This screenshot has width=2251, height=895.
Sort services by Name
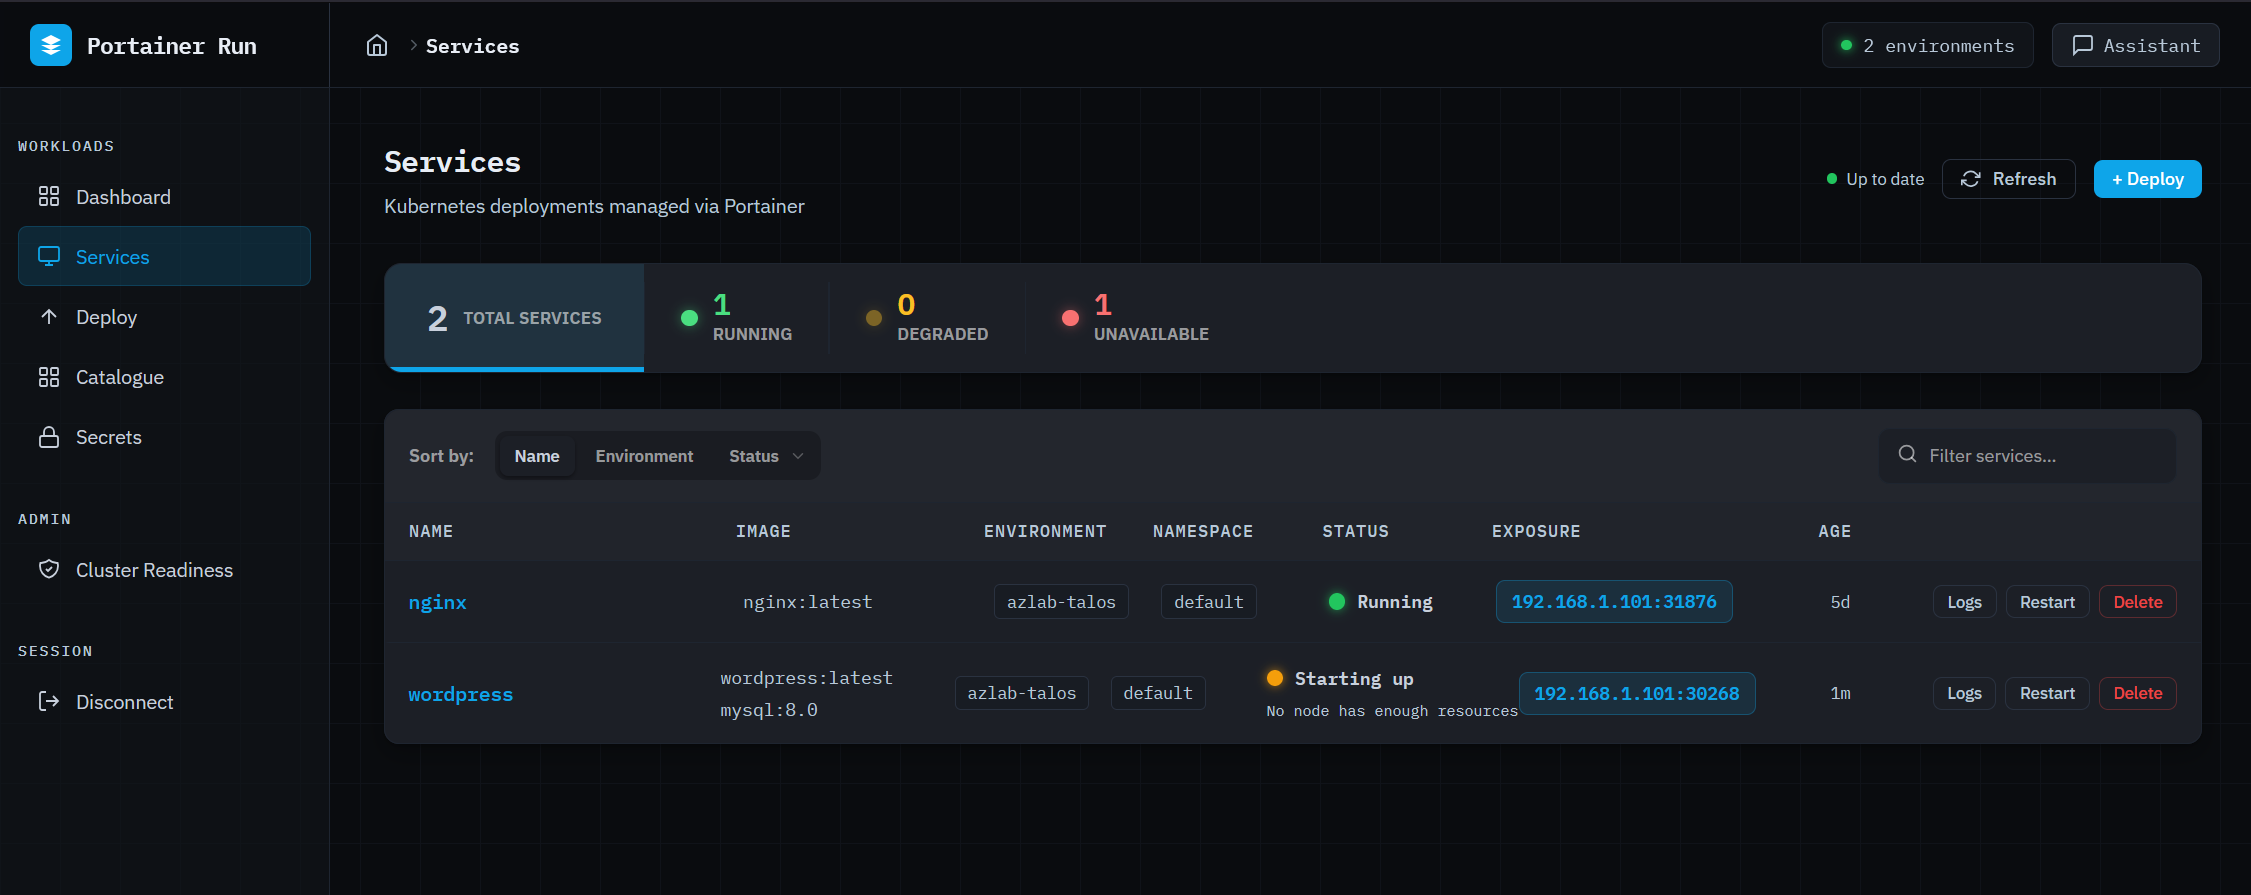click(x=537, y=456)
